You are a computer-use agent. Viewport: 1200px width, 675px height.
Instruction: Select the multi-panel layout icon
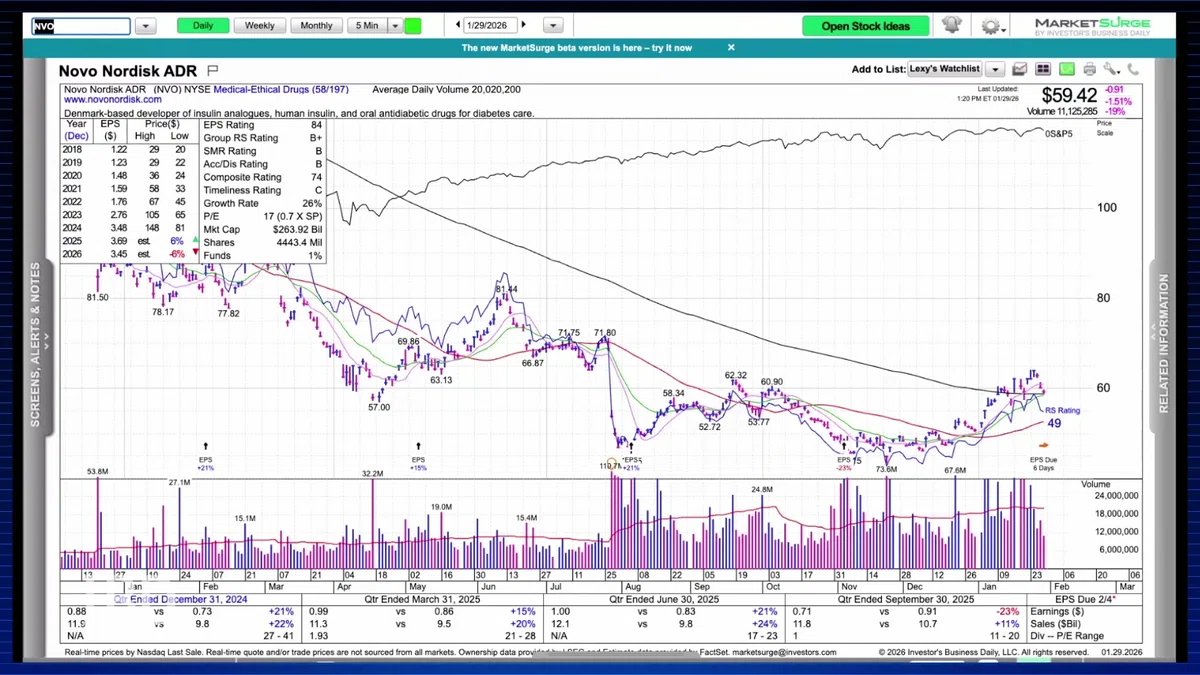pyautogui.click(x=1043, y=70)
